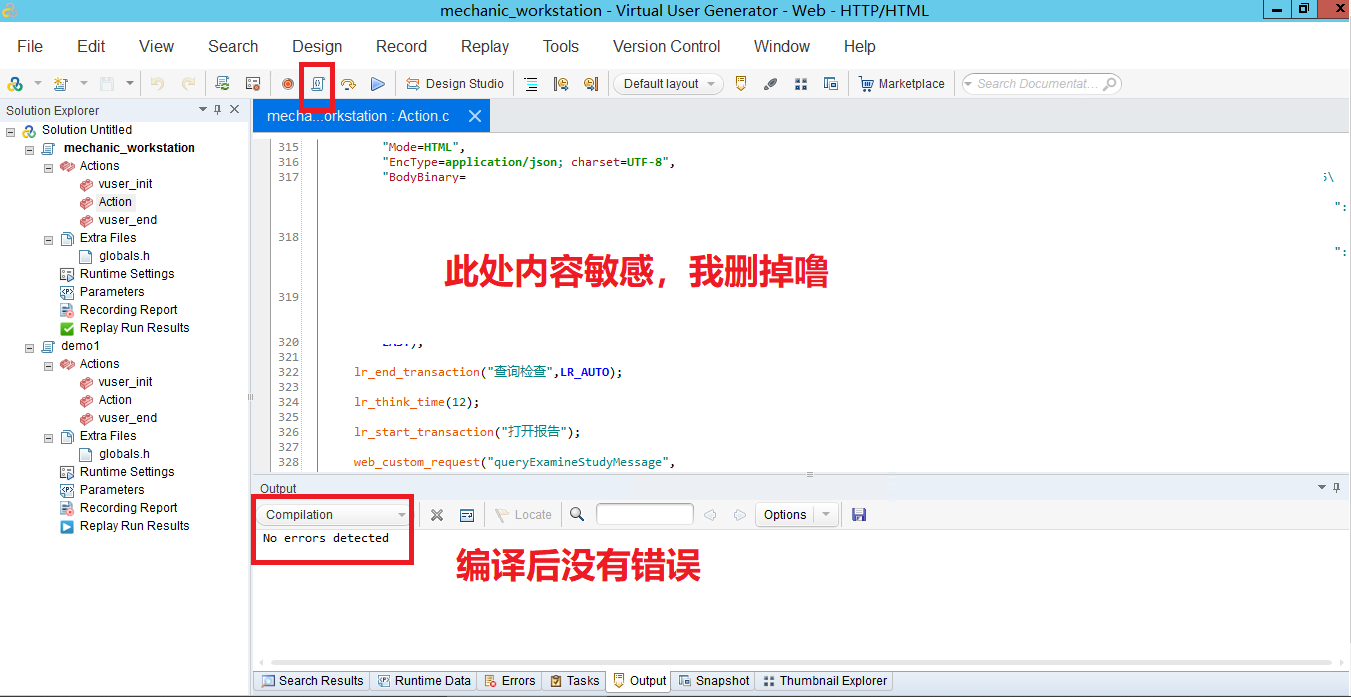Screen dimensions: 1351x697
Task: Switch to the Tasks tab
Action: point(575,681)
